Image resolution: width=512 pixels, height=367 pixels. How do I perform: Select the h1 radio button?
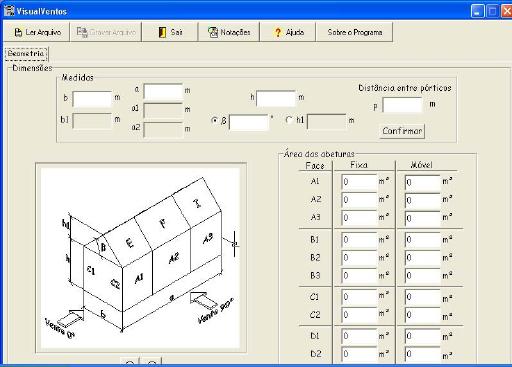[x=289, y=120]
